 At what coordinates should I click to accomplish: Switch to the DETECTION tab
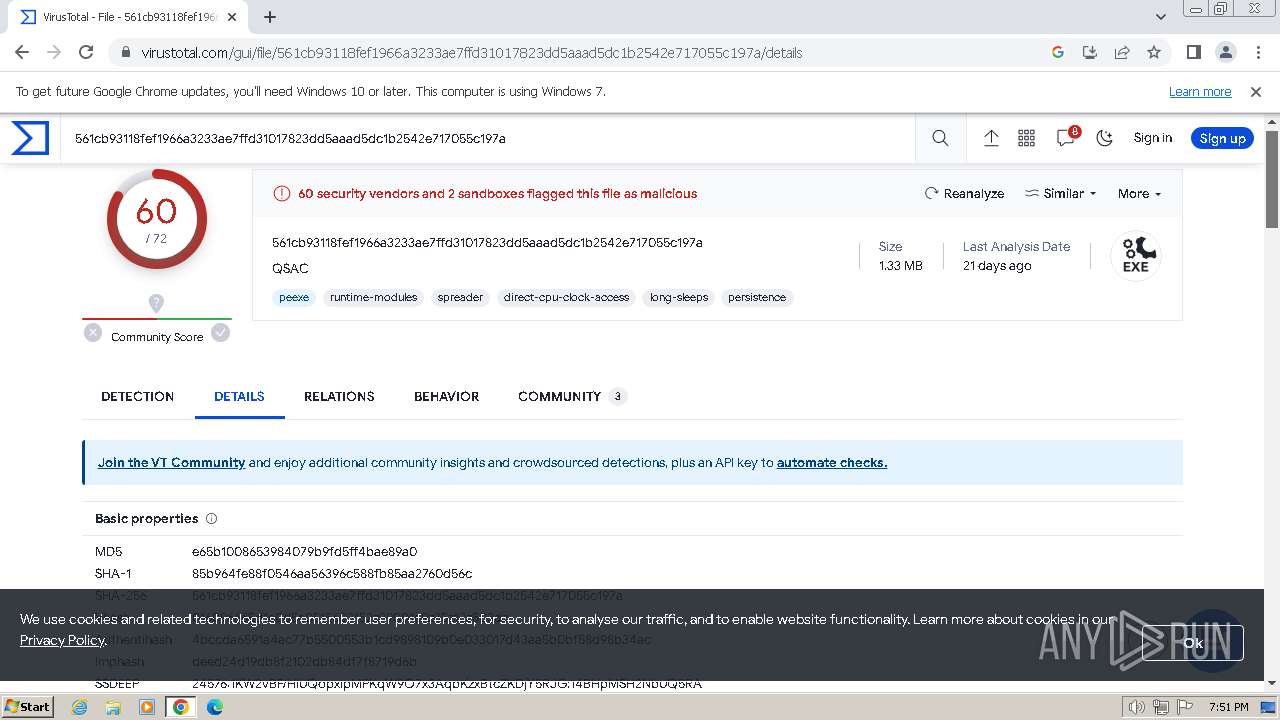[x=137, y=397]
